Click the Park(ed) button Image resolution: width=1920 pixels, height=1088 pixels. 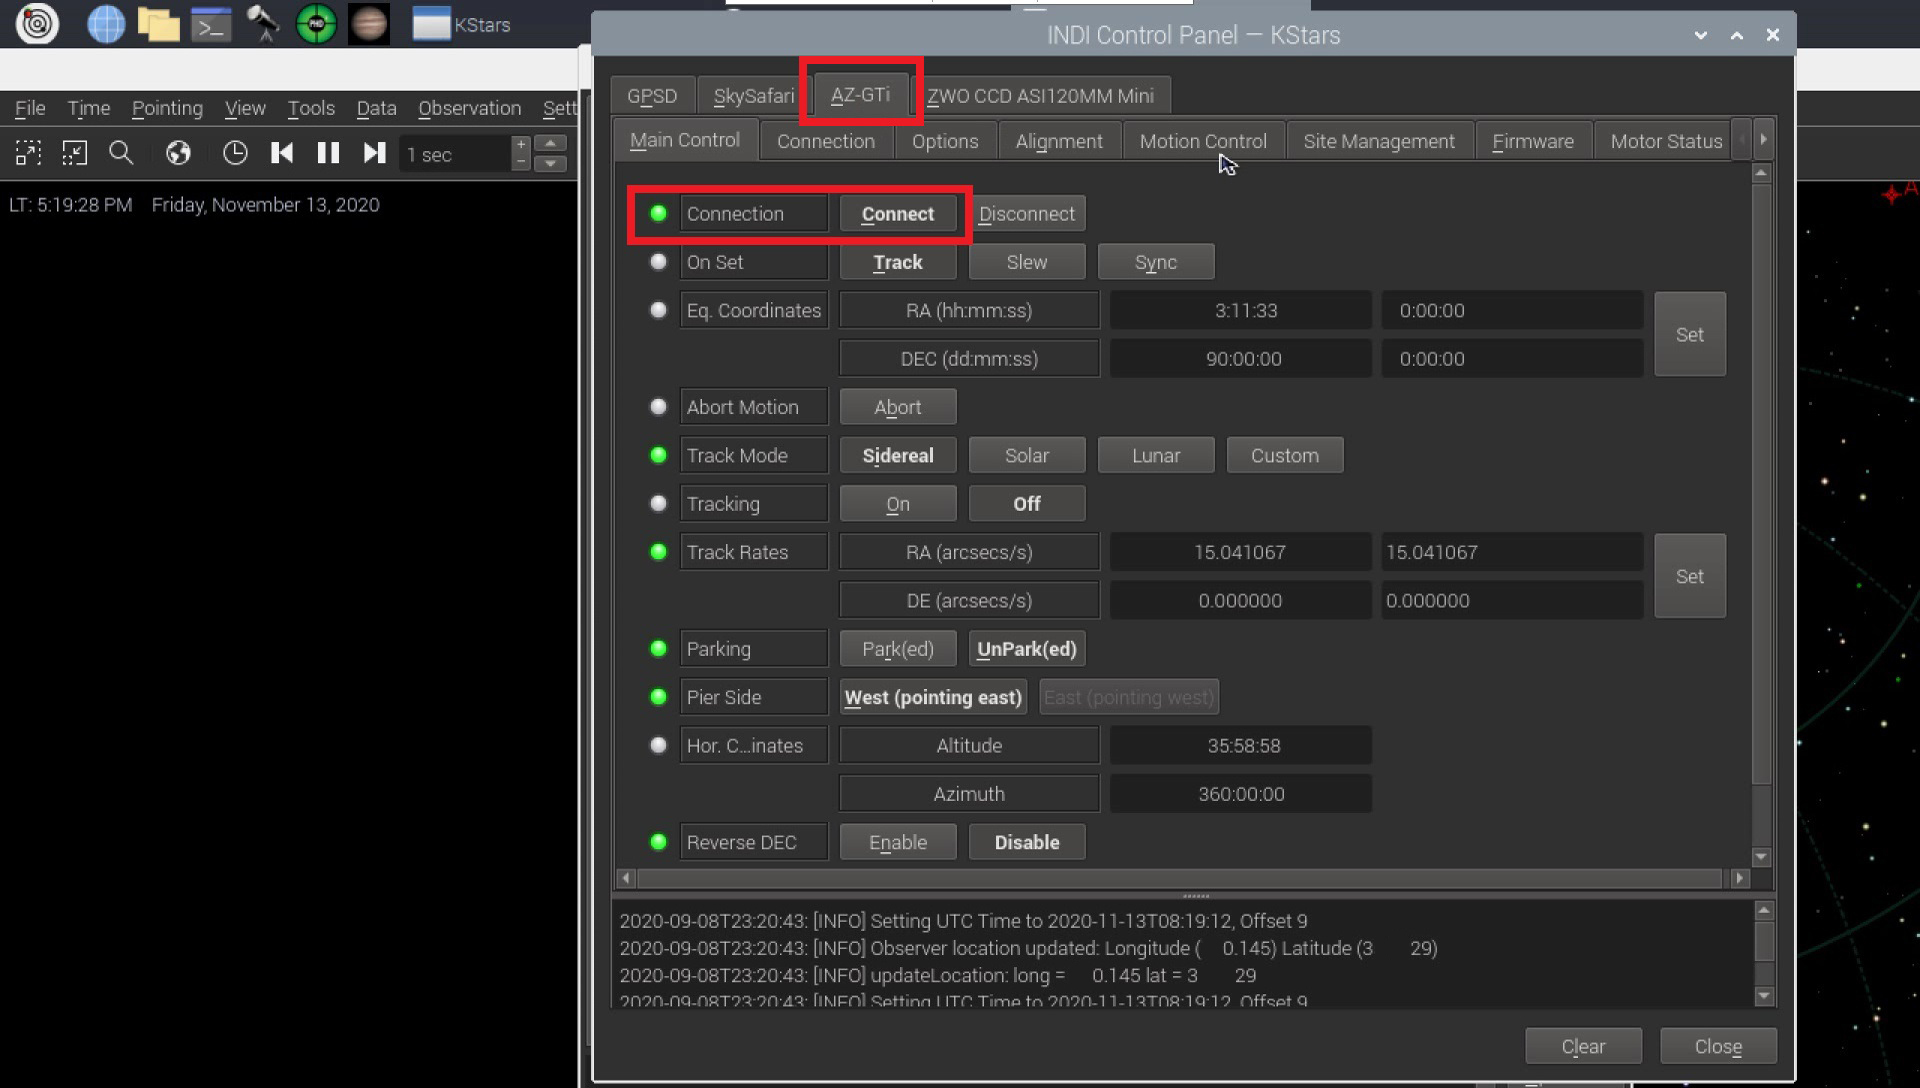(x=898, y=649)
